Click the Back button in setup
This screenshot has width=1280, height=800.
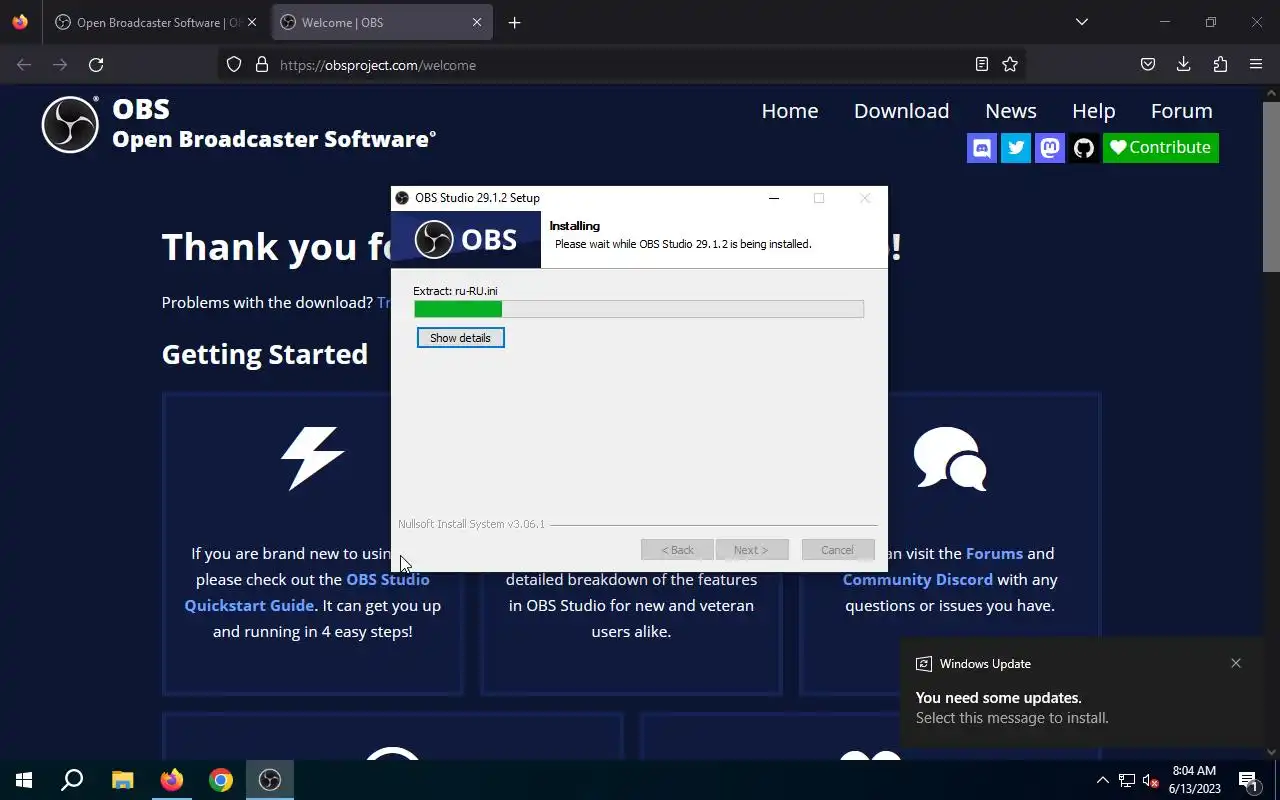pyautogui.click(x=677, y=550)
